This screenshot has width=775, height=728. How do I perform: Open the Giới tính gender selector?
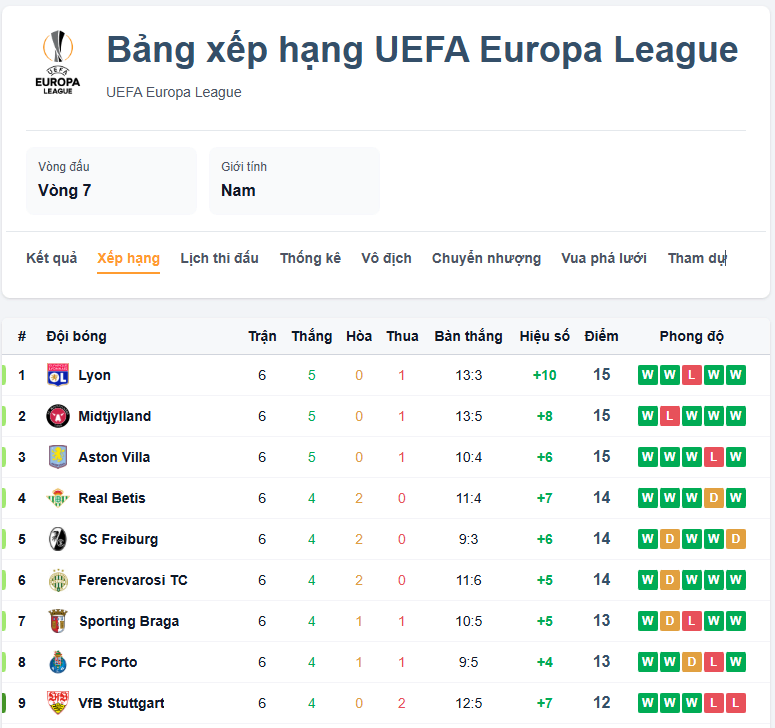[294, 181]
